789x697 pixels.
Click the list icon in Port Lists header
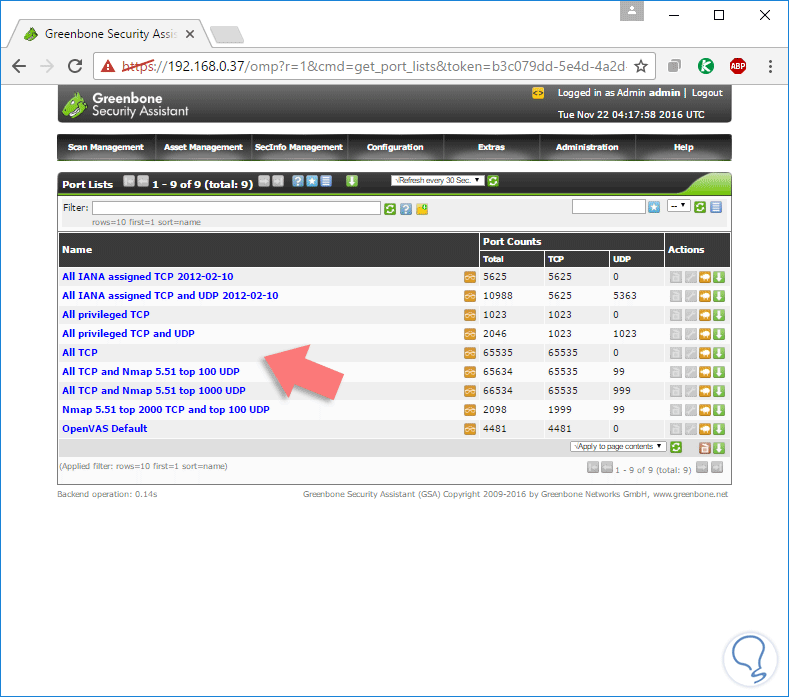pos(326,181)
